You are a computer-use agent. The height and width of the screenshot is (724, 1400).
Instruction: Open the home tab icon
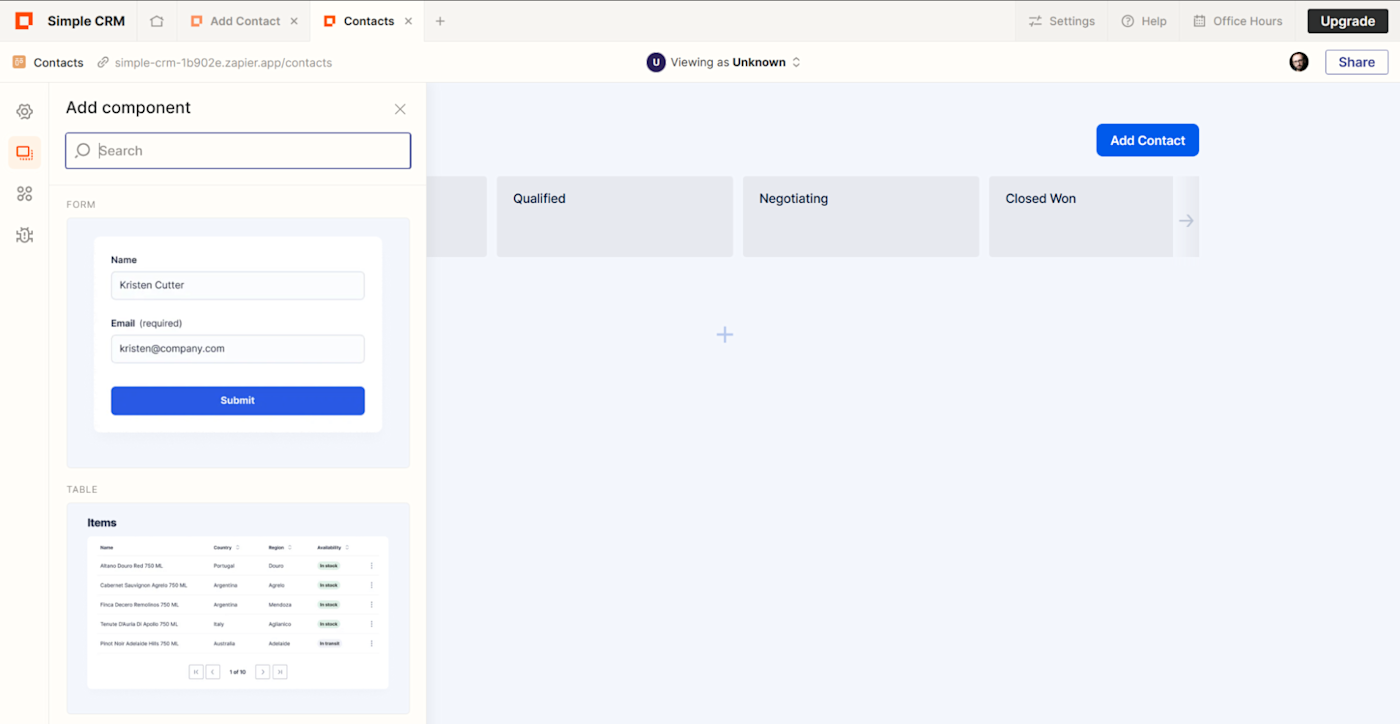pyautogui.click(x=156, y=21)
